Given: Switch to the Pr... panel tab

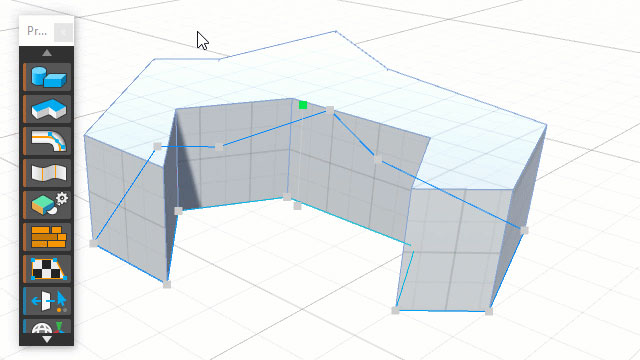Looking at the screenshot, I should tap(37, 31).
